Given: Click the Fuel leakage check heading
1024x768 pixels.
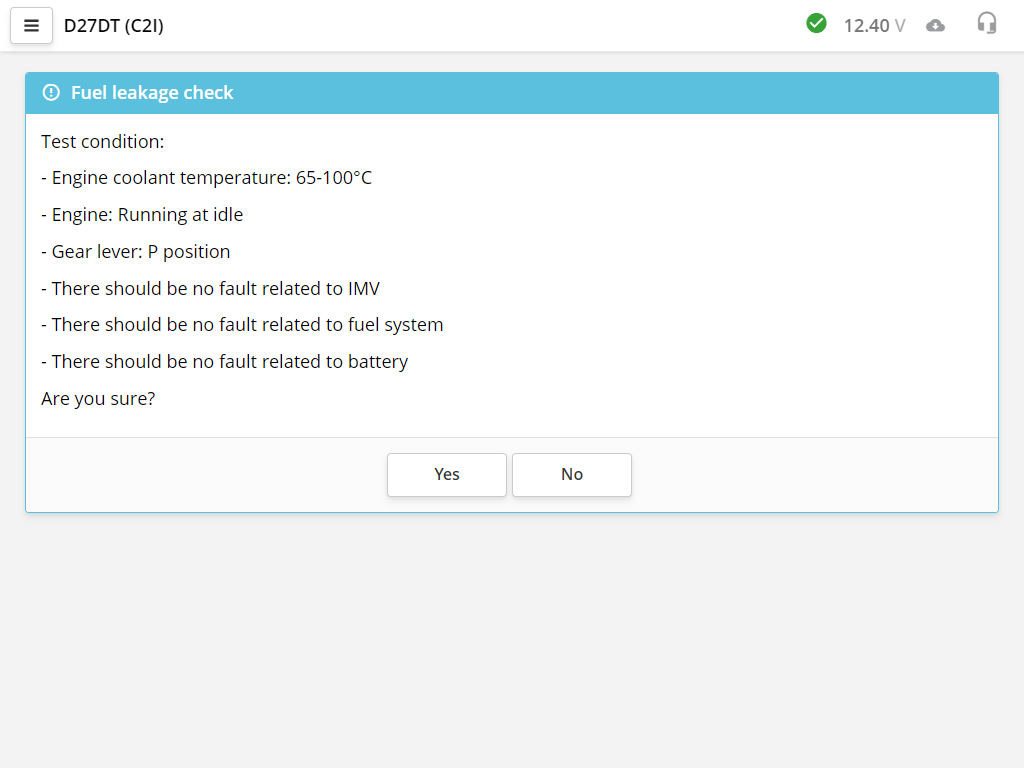Looking at the screenshot, I should [x=152, y=93].
